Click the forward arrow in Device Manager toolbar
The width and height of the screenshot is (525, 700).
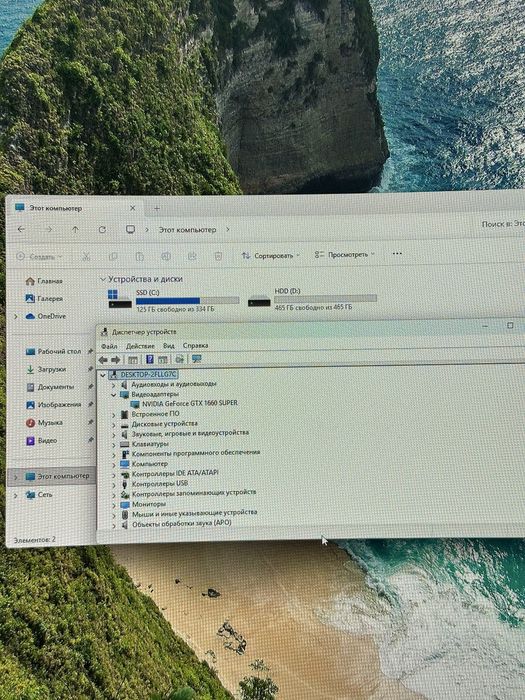[x=116, y=360]
